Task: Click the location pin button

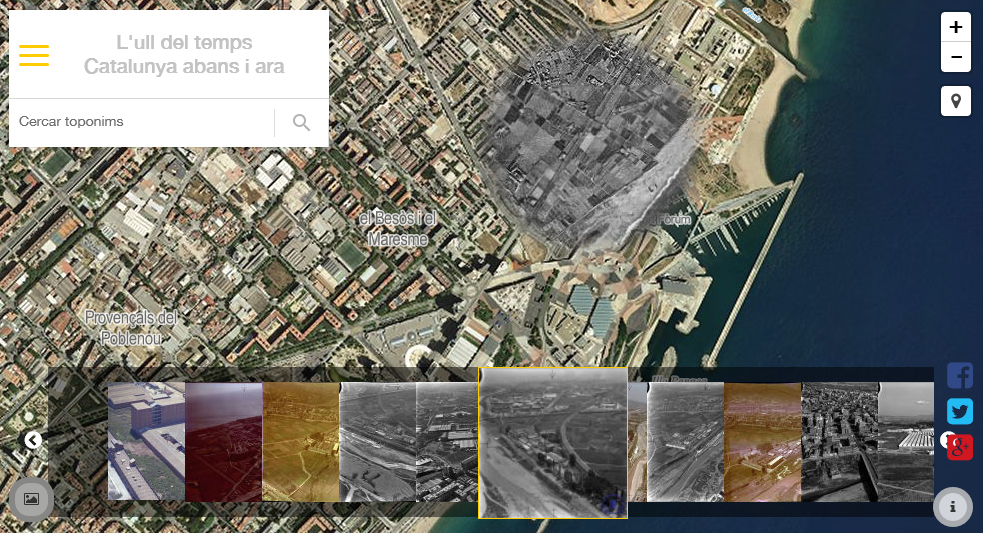Action: (x=956, y=101)
